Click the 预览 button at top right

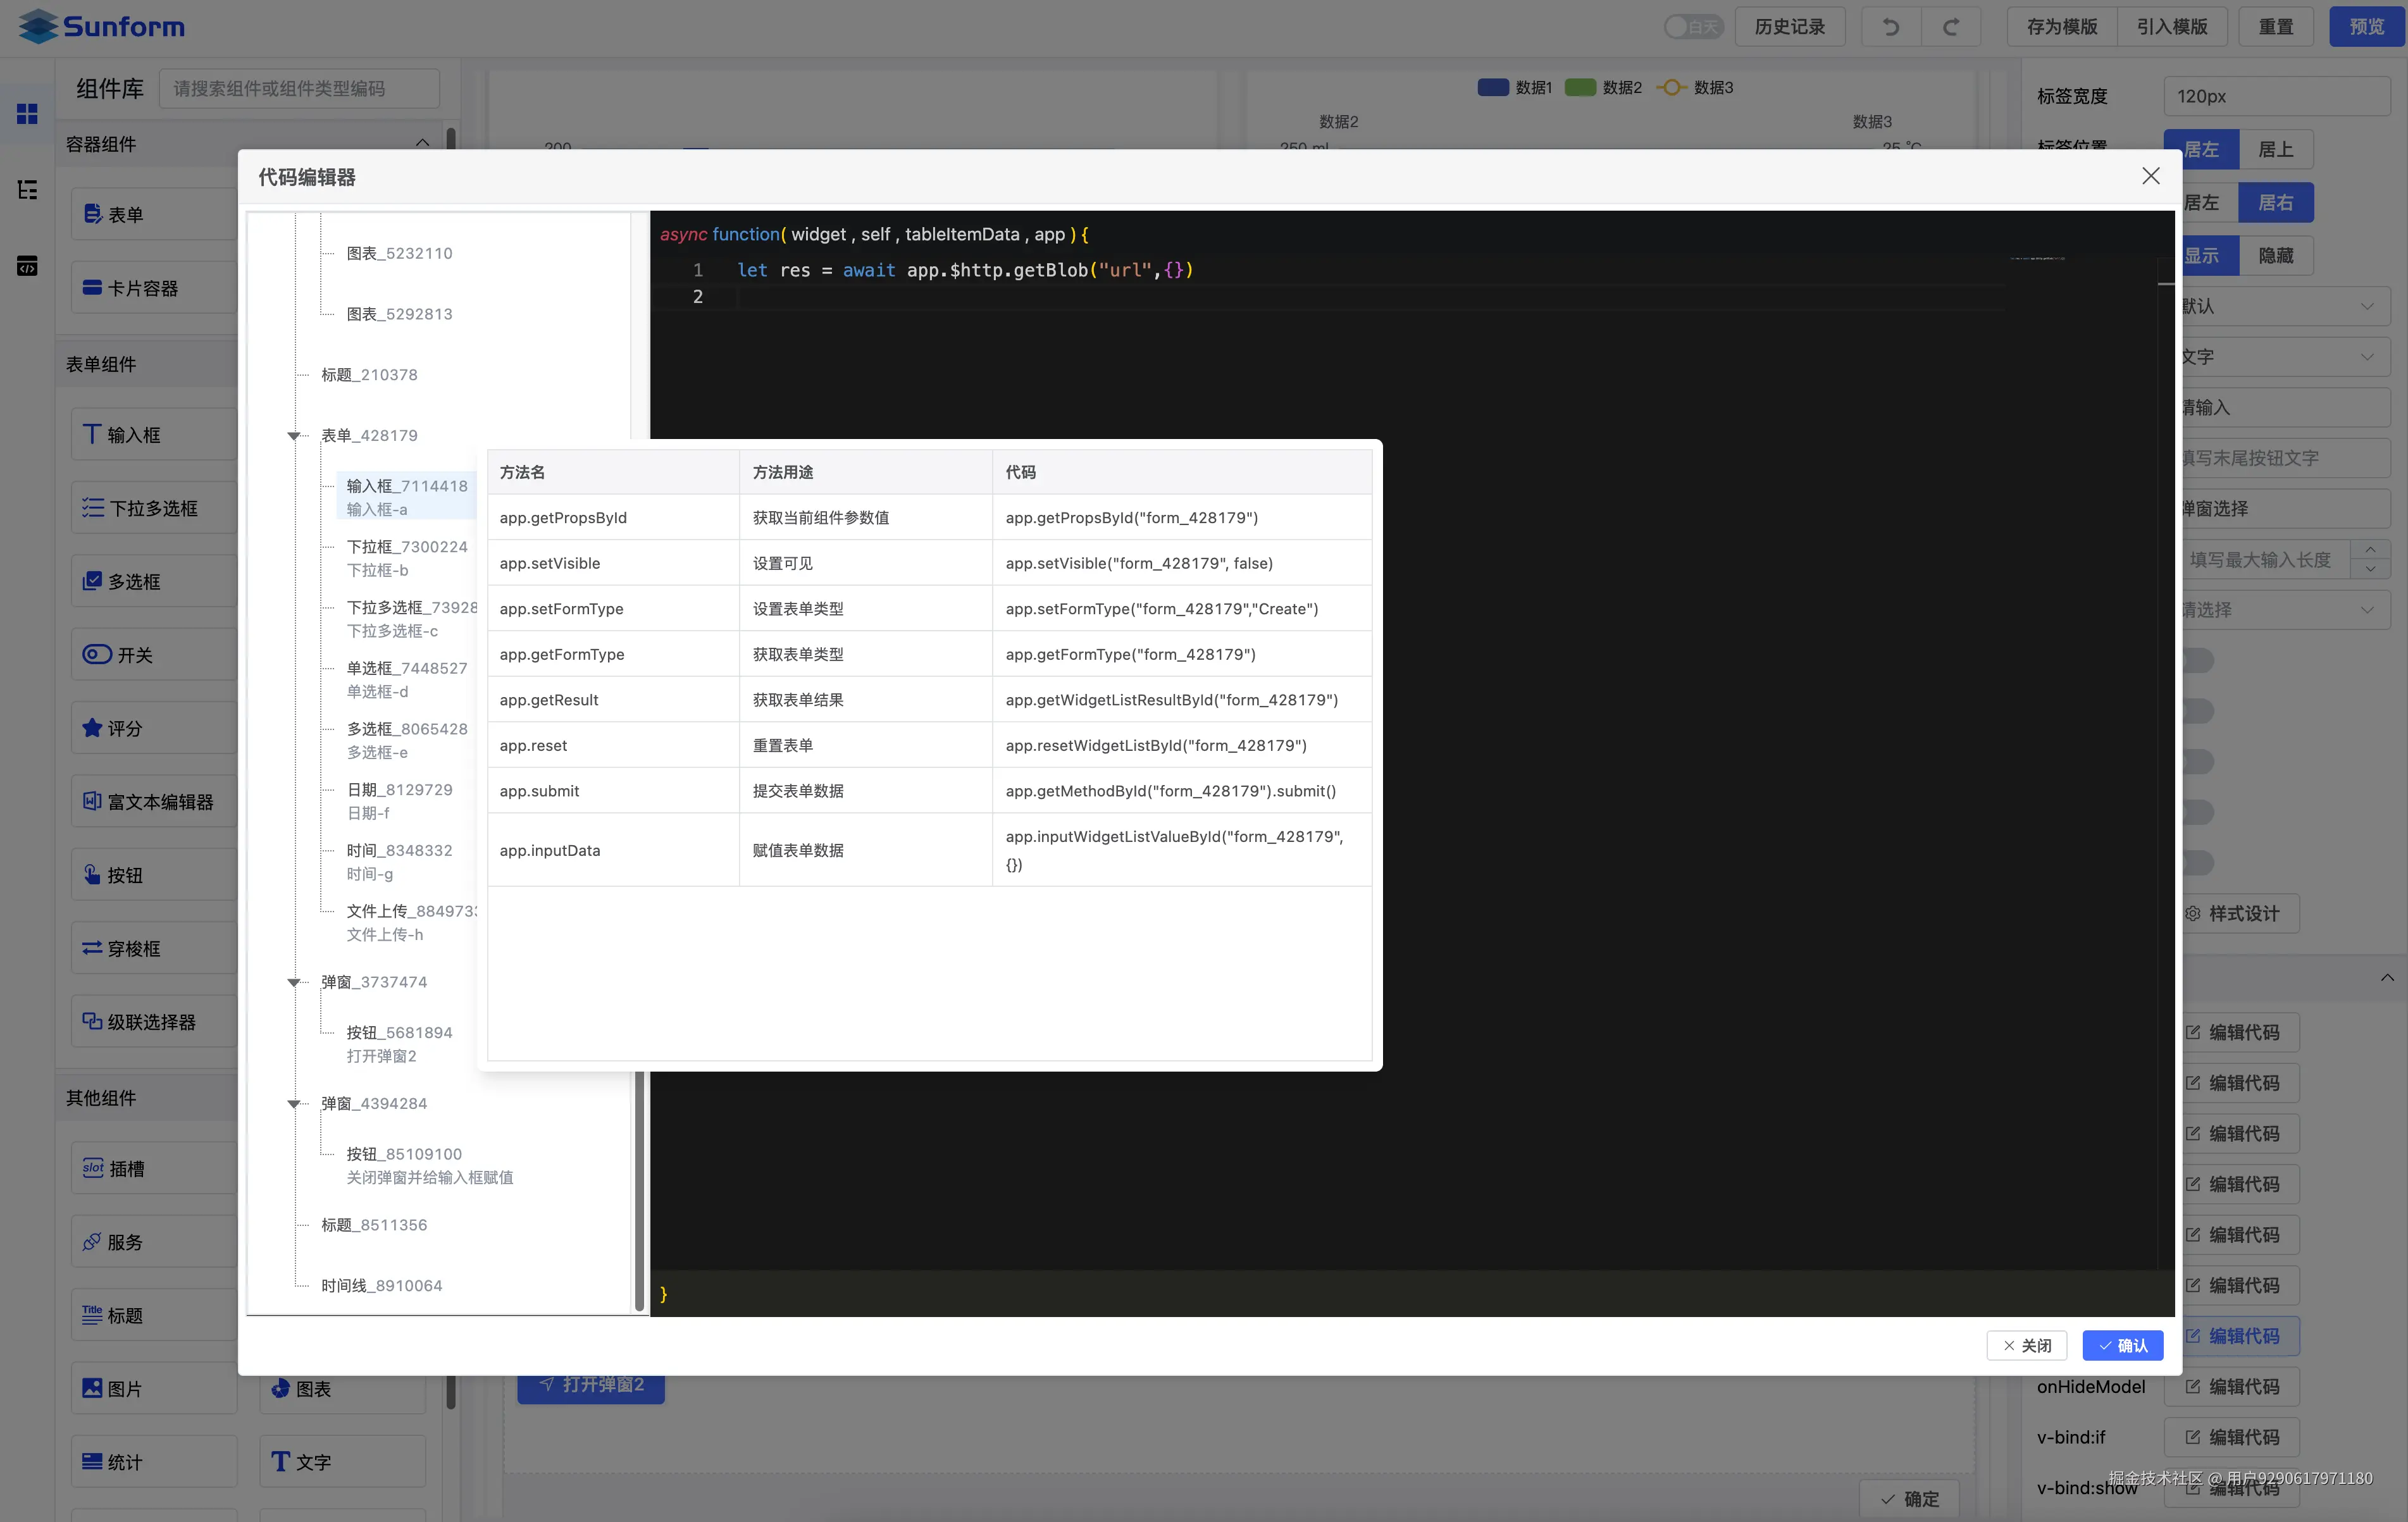point(2367,26)
